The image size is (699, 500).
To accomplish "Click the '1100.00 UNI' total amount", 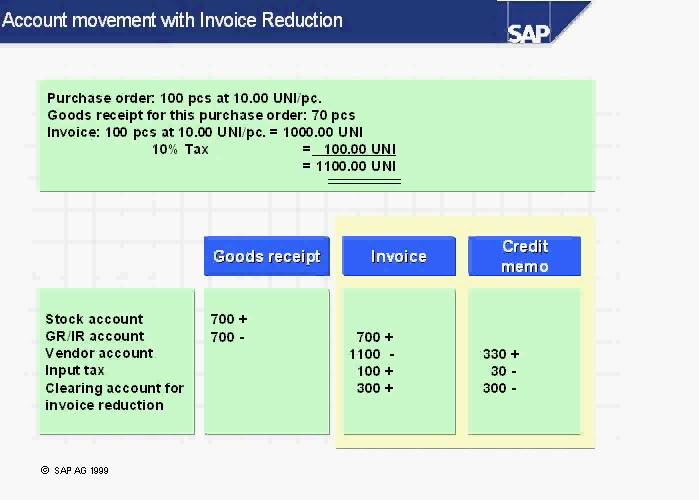I will 355,166.
